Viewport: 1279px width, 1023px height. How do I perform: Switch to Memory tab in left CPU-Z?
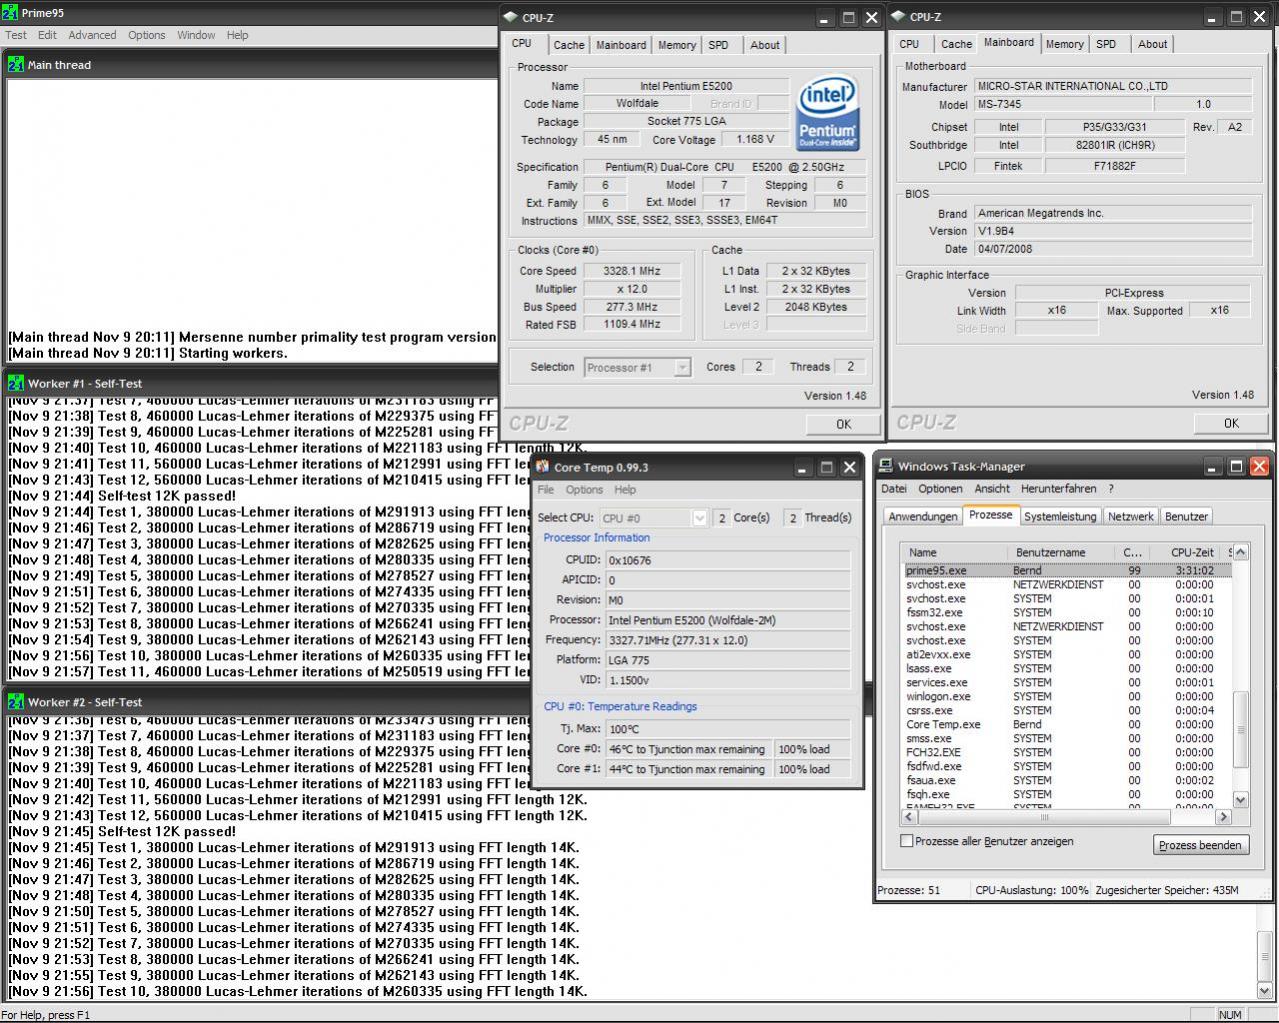tap(677, 45)
